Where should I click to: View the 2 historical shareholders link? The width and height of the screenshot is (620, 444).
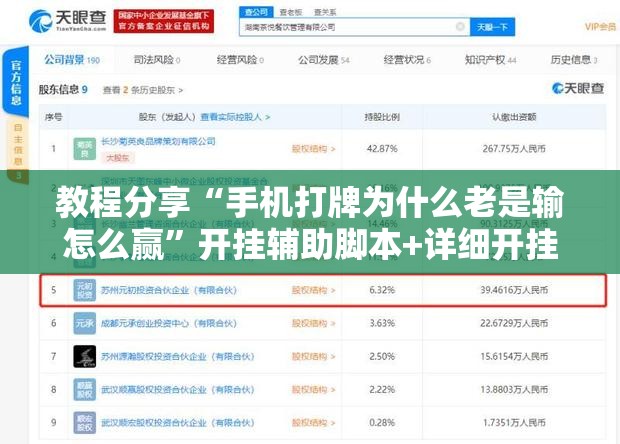[x=143, y=90]
